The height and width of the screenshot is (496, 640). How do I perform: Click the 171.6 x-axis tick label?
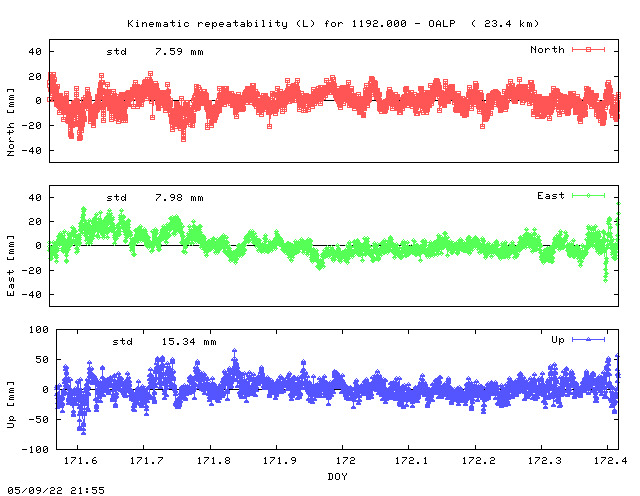[x=80, y=461]
